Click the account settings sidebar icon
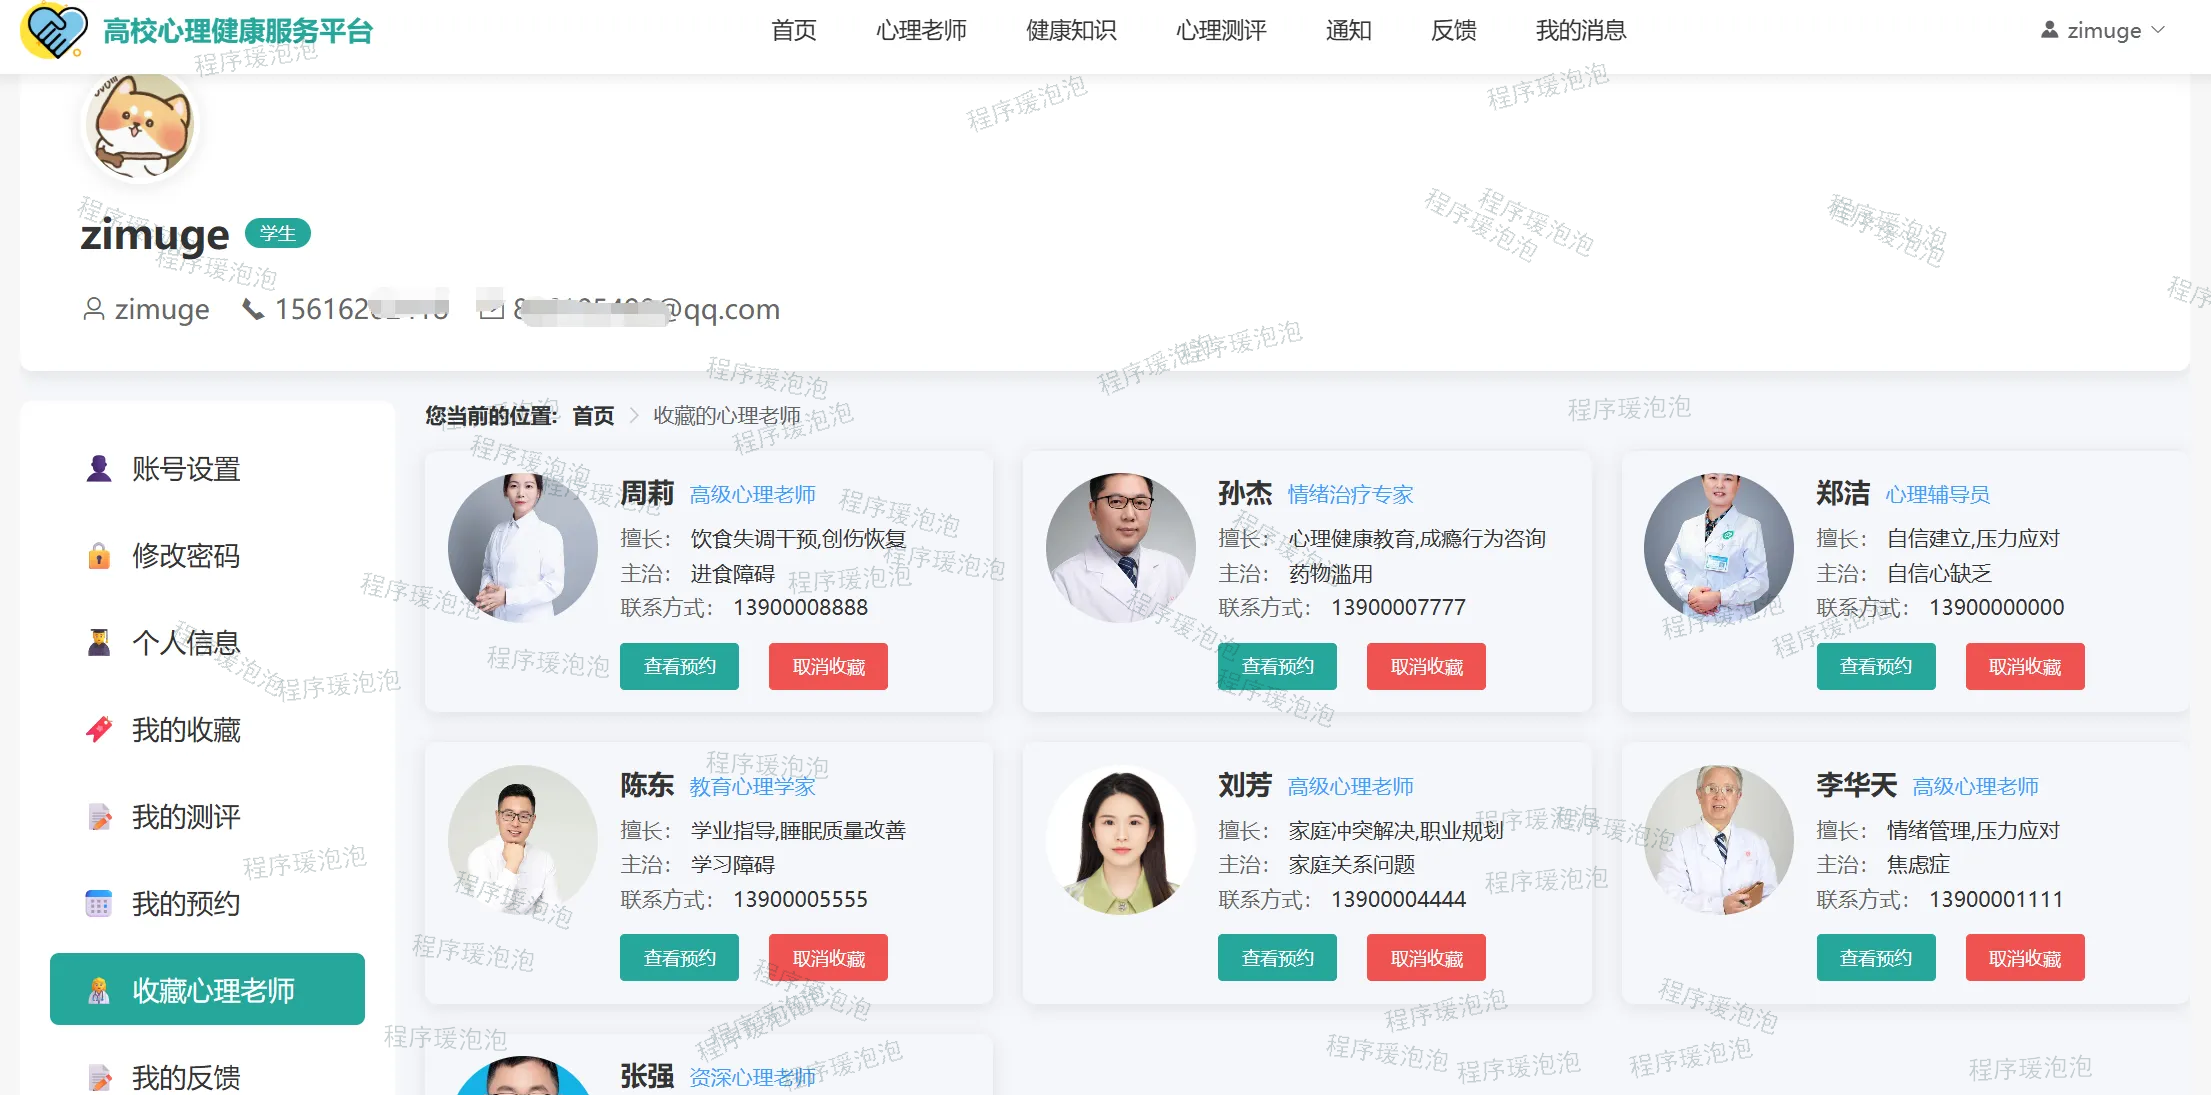Screen dimensions: 2211x1095 [x=99, y=469]
